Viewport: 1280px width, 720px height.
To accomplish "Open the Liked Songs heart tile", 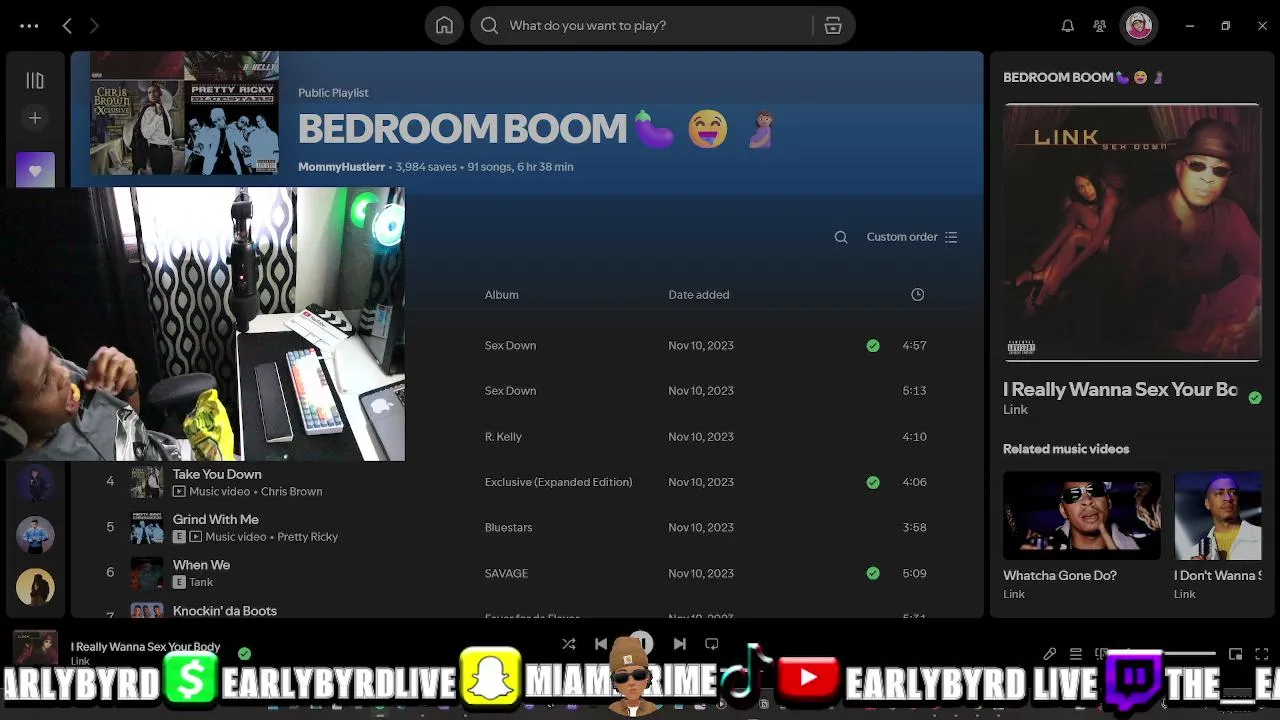I will click(35, 170).
